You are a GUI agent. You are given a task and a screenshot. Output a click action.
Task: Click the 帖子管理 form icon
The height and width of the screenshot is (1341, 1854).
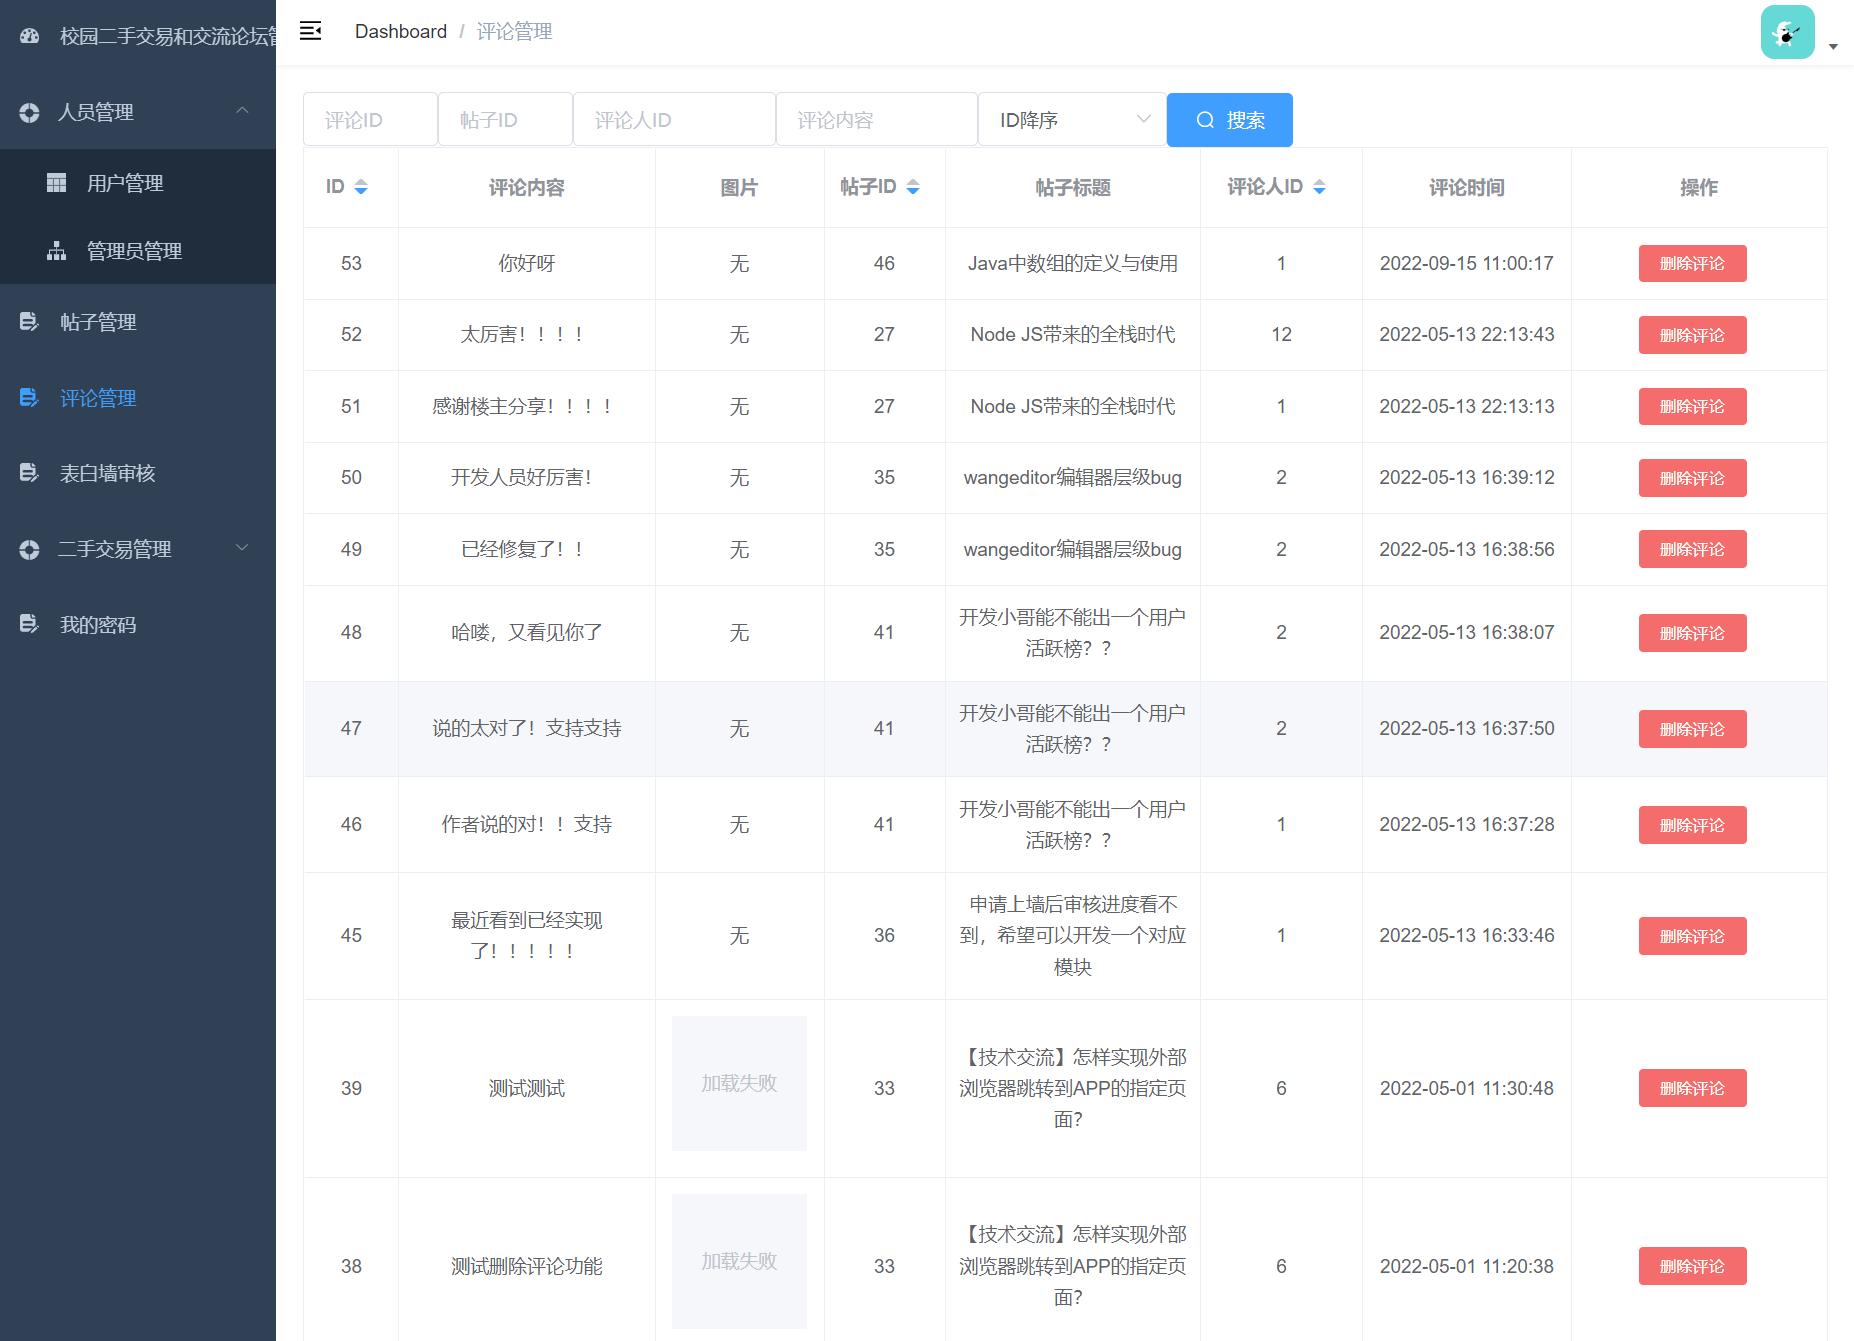click(29, 322)
